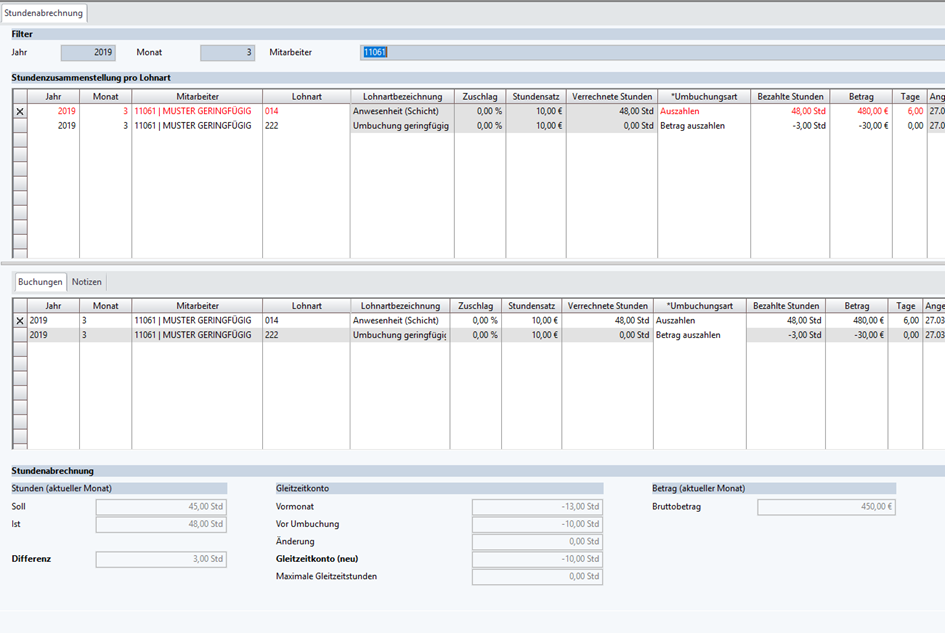Click the Bruttobetrag field showing 450,00 €
This screenshot has width=945, height=633.
(x=826, y=507)
